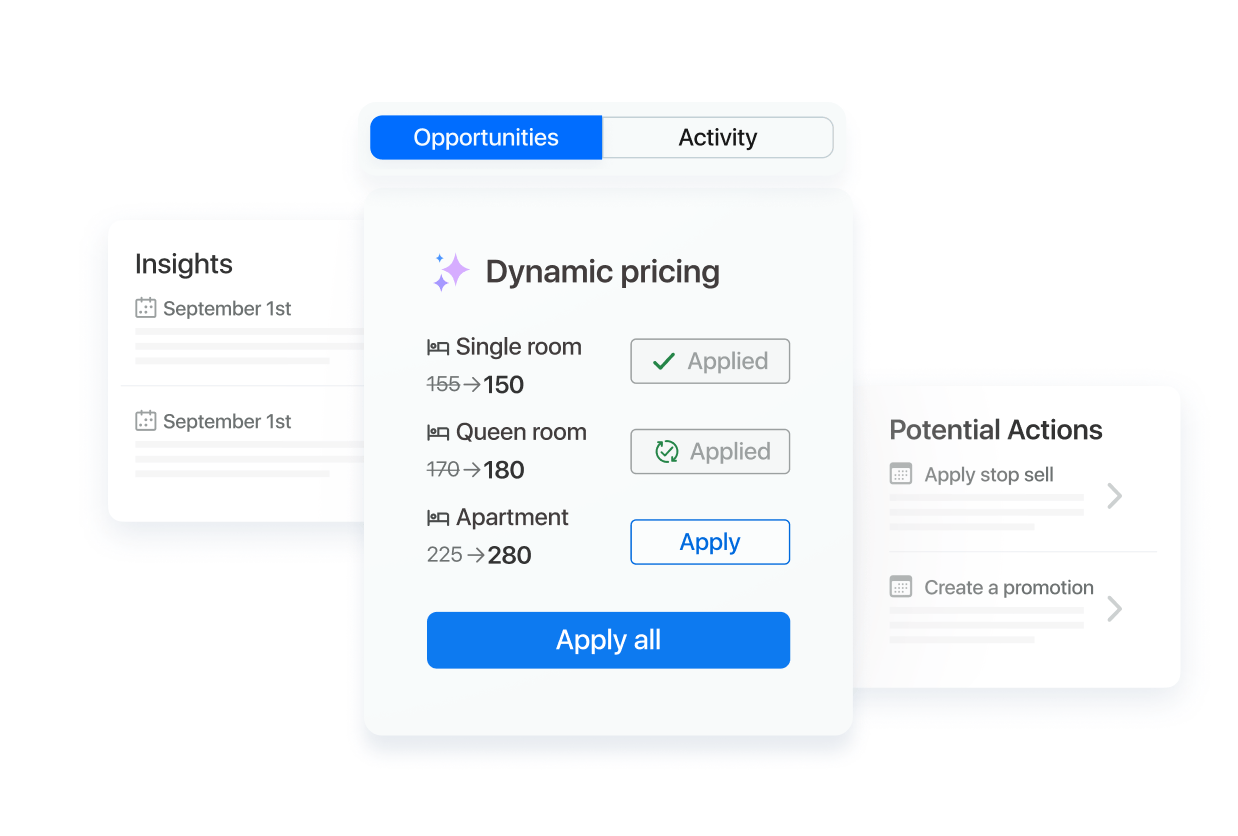
Task: Select the Apply stop sell action
Action: [x=988, y=475]
